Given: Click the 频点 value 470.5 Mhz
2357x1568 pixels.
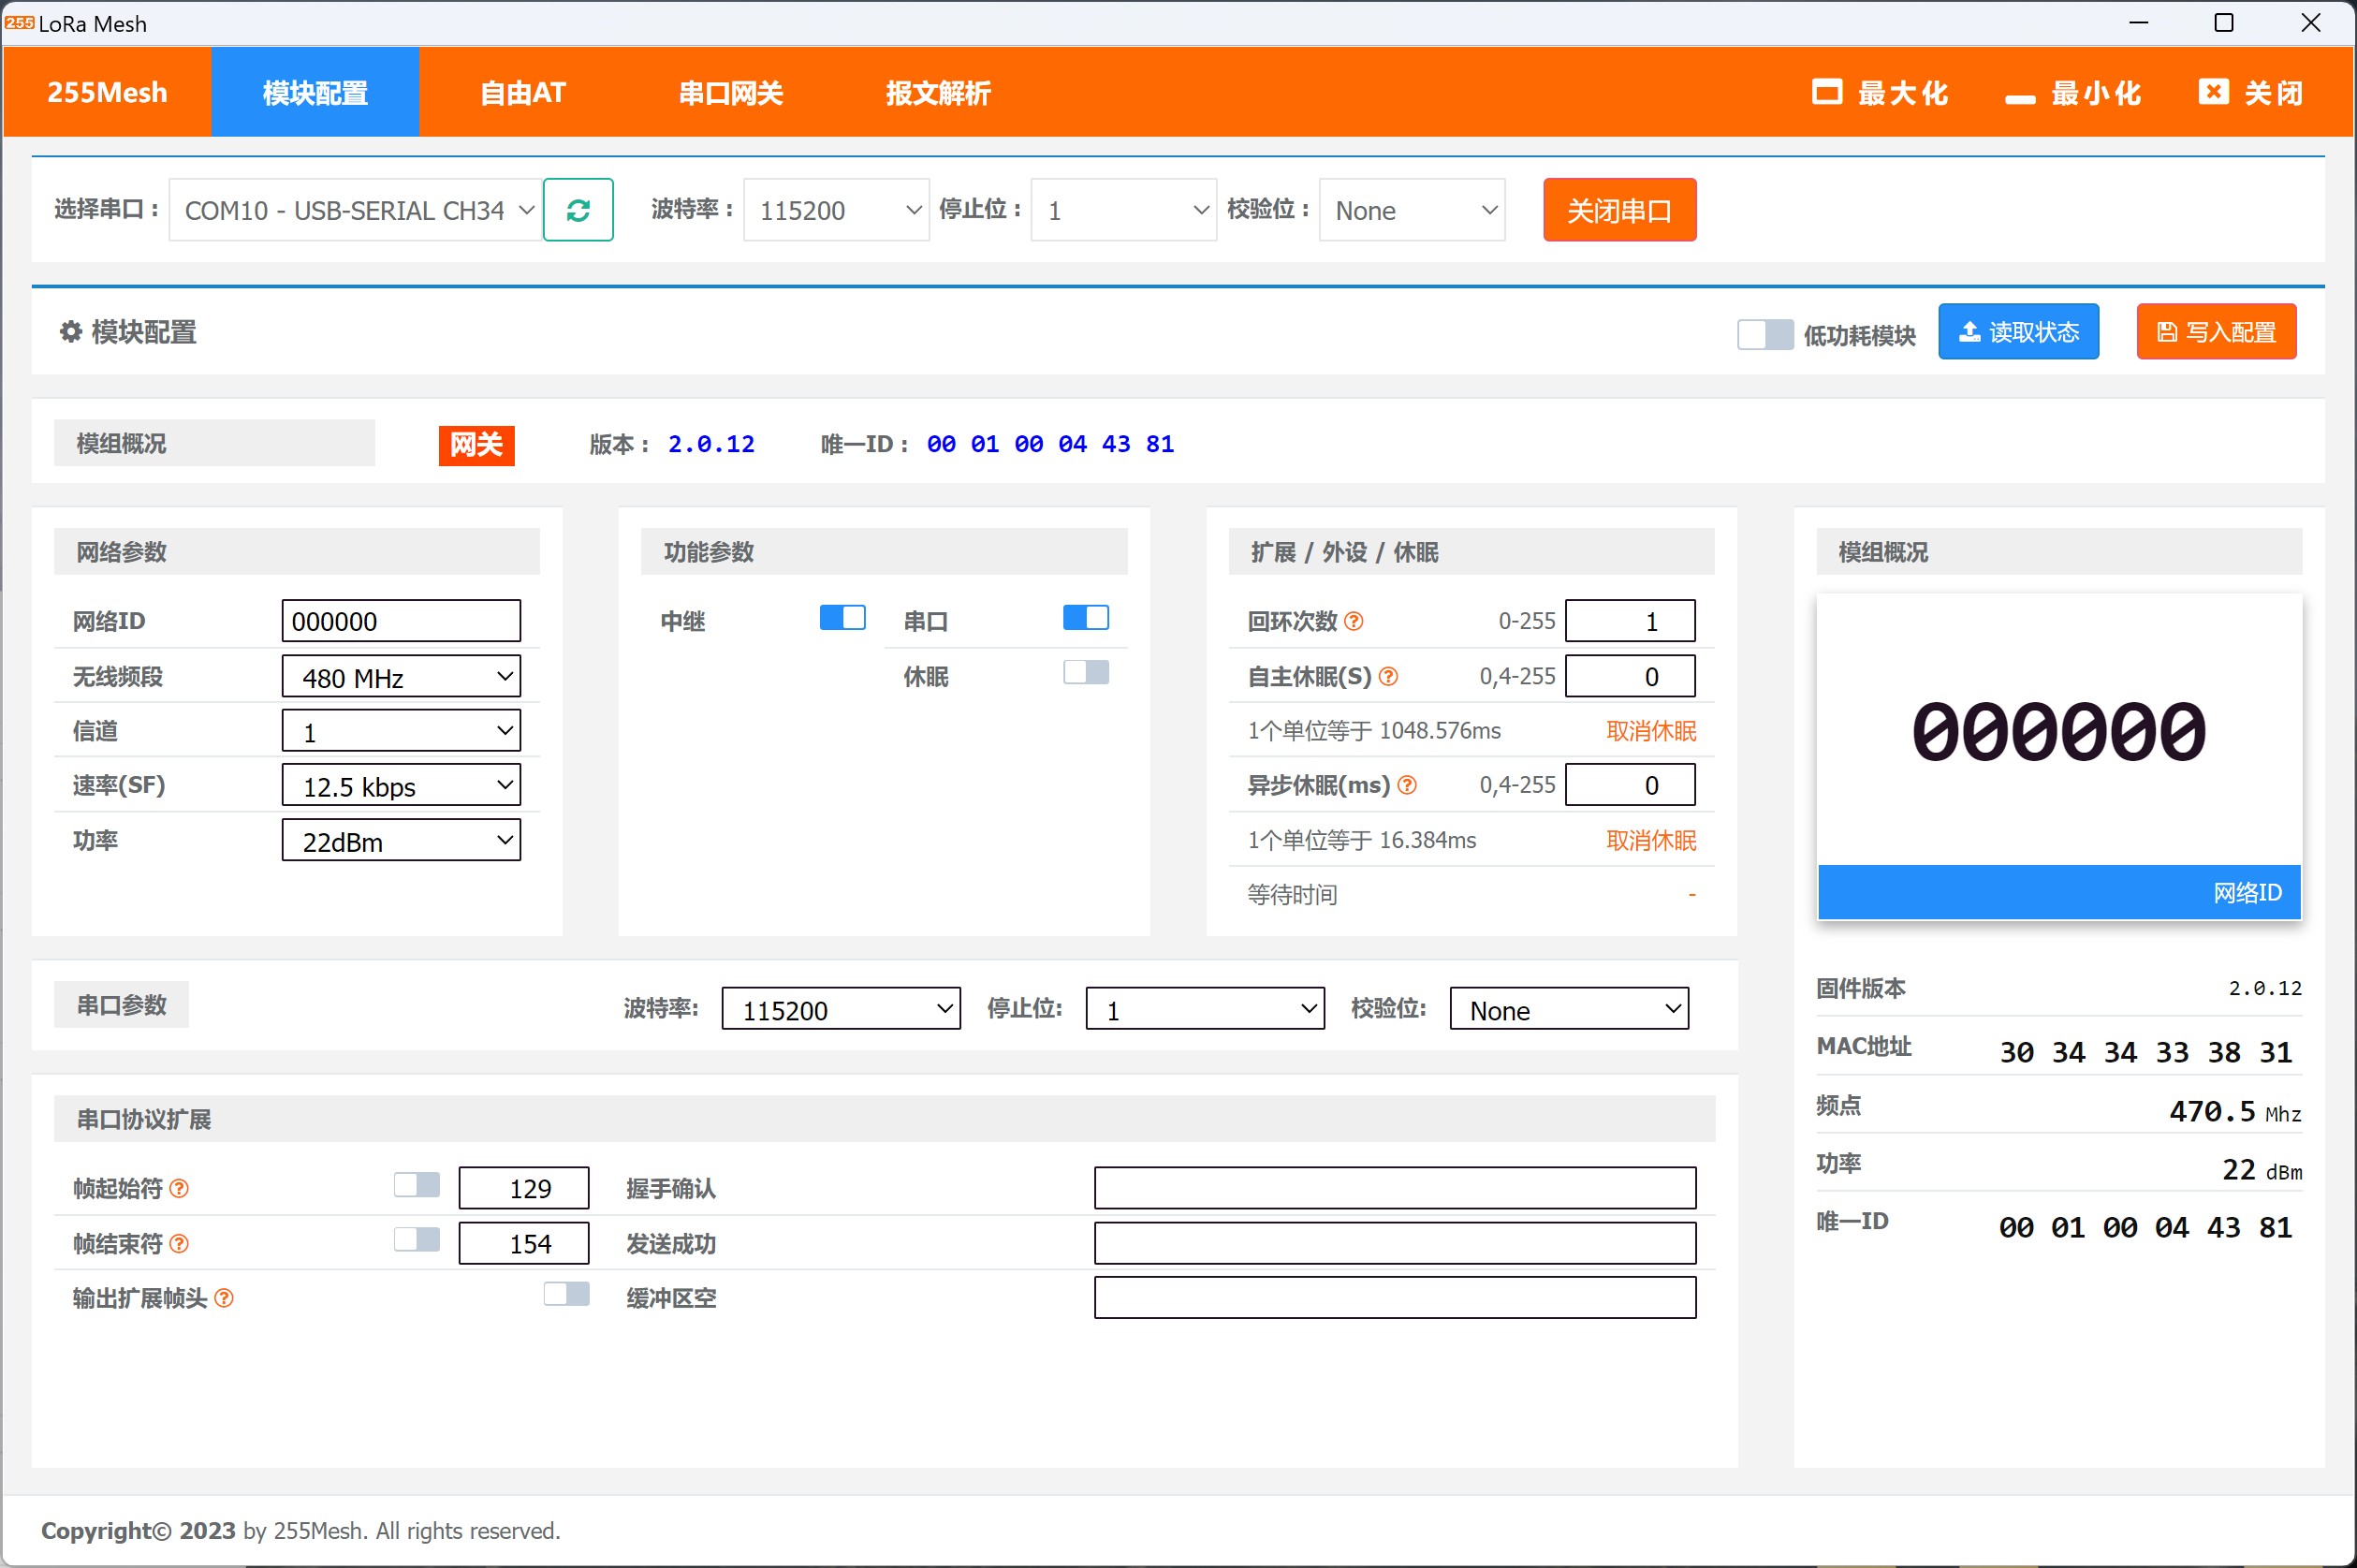Looking at the screenshot, I should pyautogui.click(x=2235, y=1112).
